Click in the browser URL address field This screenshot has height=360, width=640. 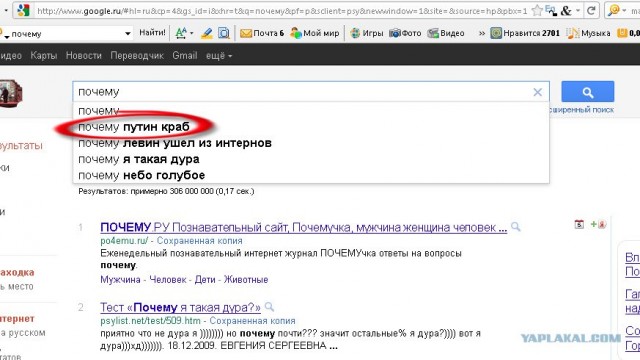282,11
